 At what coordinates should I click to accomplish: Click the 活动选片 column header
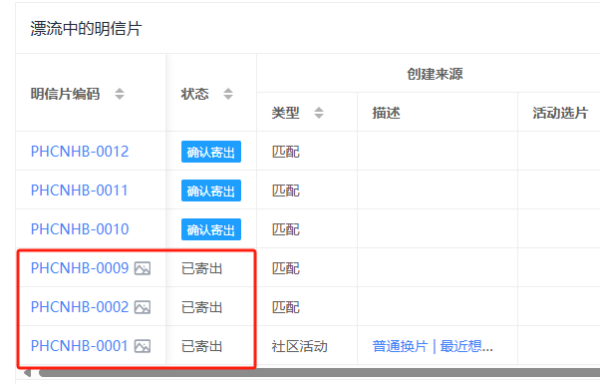point(560,113)
